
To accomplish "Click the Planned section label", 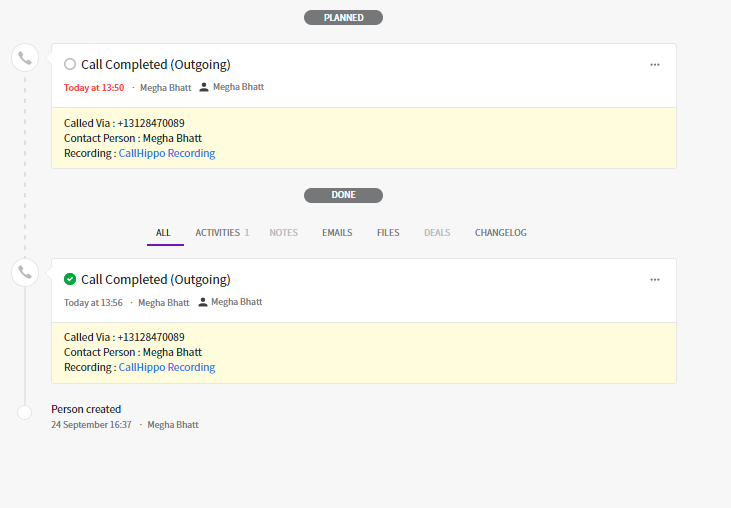I will click(x=343, y=18).
